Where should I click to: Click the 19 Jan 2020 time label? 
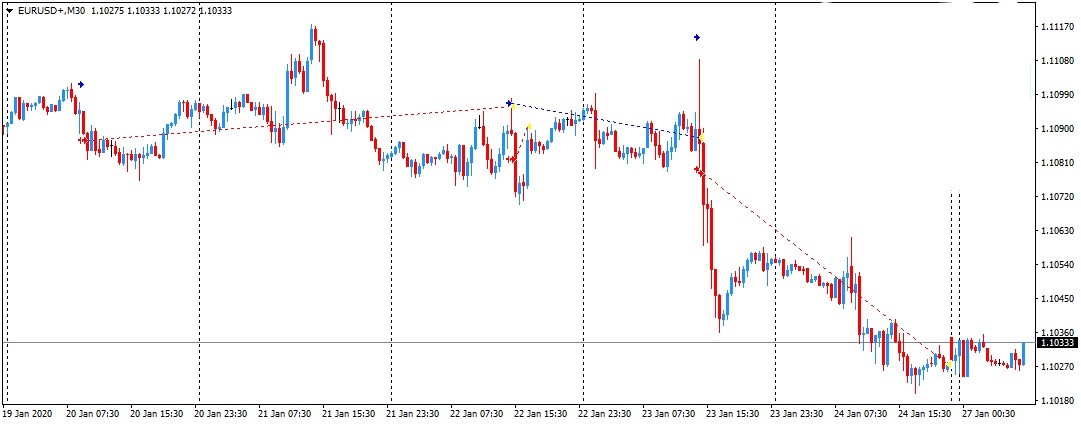(26, 414)
